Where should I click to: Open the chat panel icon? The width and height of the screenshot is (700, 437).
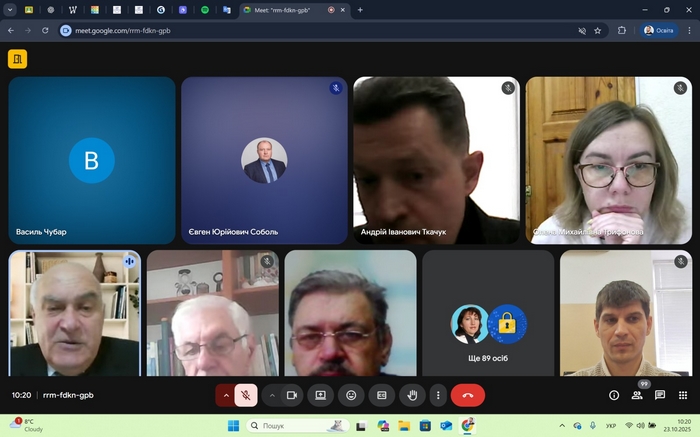click(x=660, y=395)
